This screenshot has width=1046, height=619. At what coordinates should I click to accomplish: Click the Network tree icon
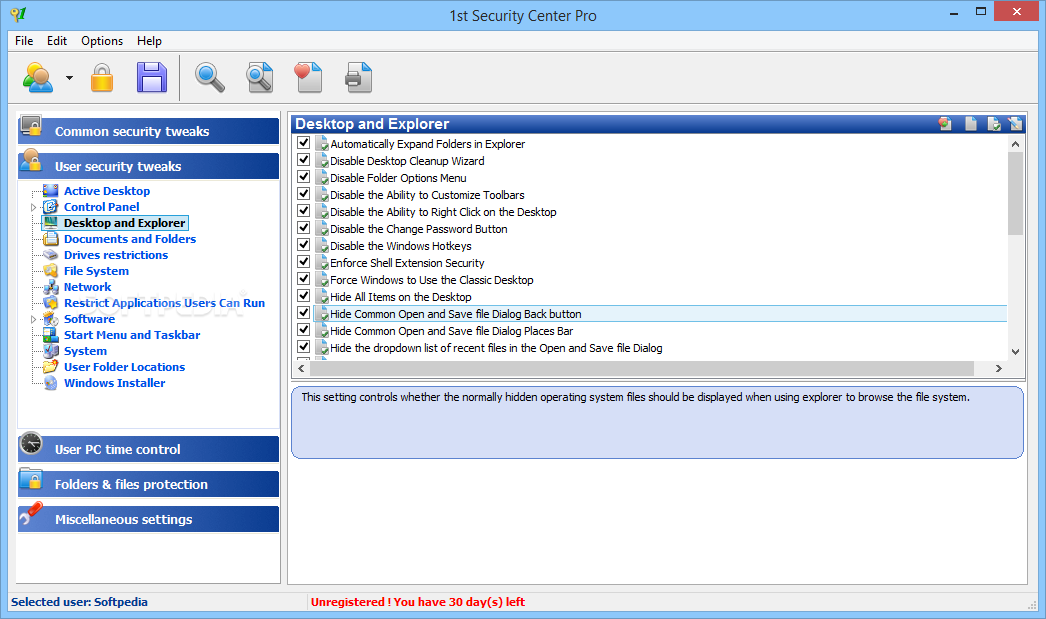51,287
